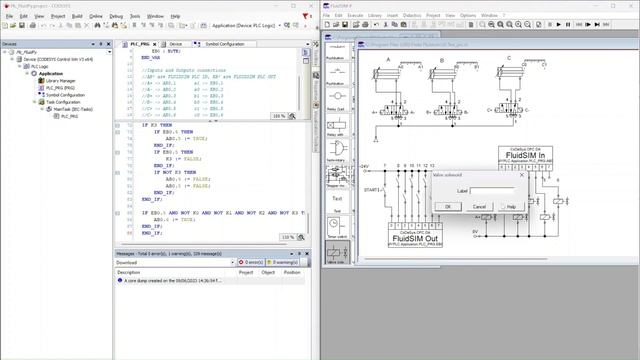Click the FluidSIM Save toolbar icon
The height and width of the screenshot is (360, 640).
345,25
